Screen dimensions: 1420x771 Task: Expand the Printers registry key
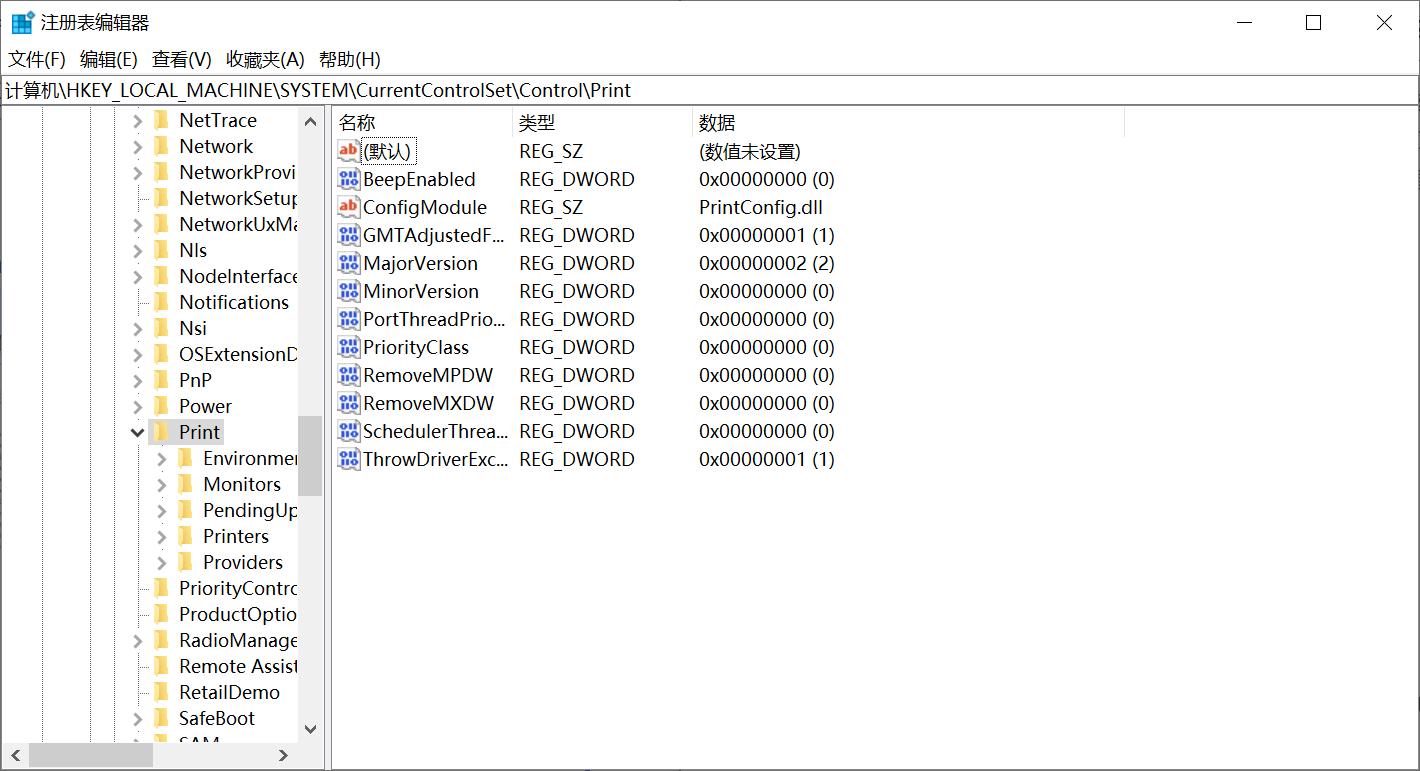pyautogui.click(x=161, y=536)
